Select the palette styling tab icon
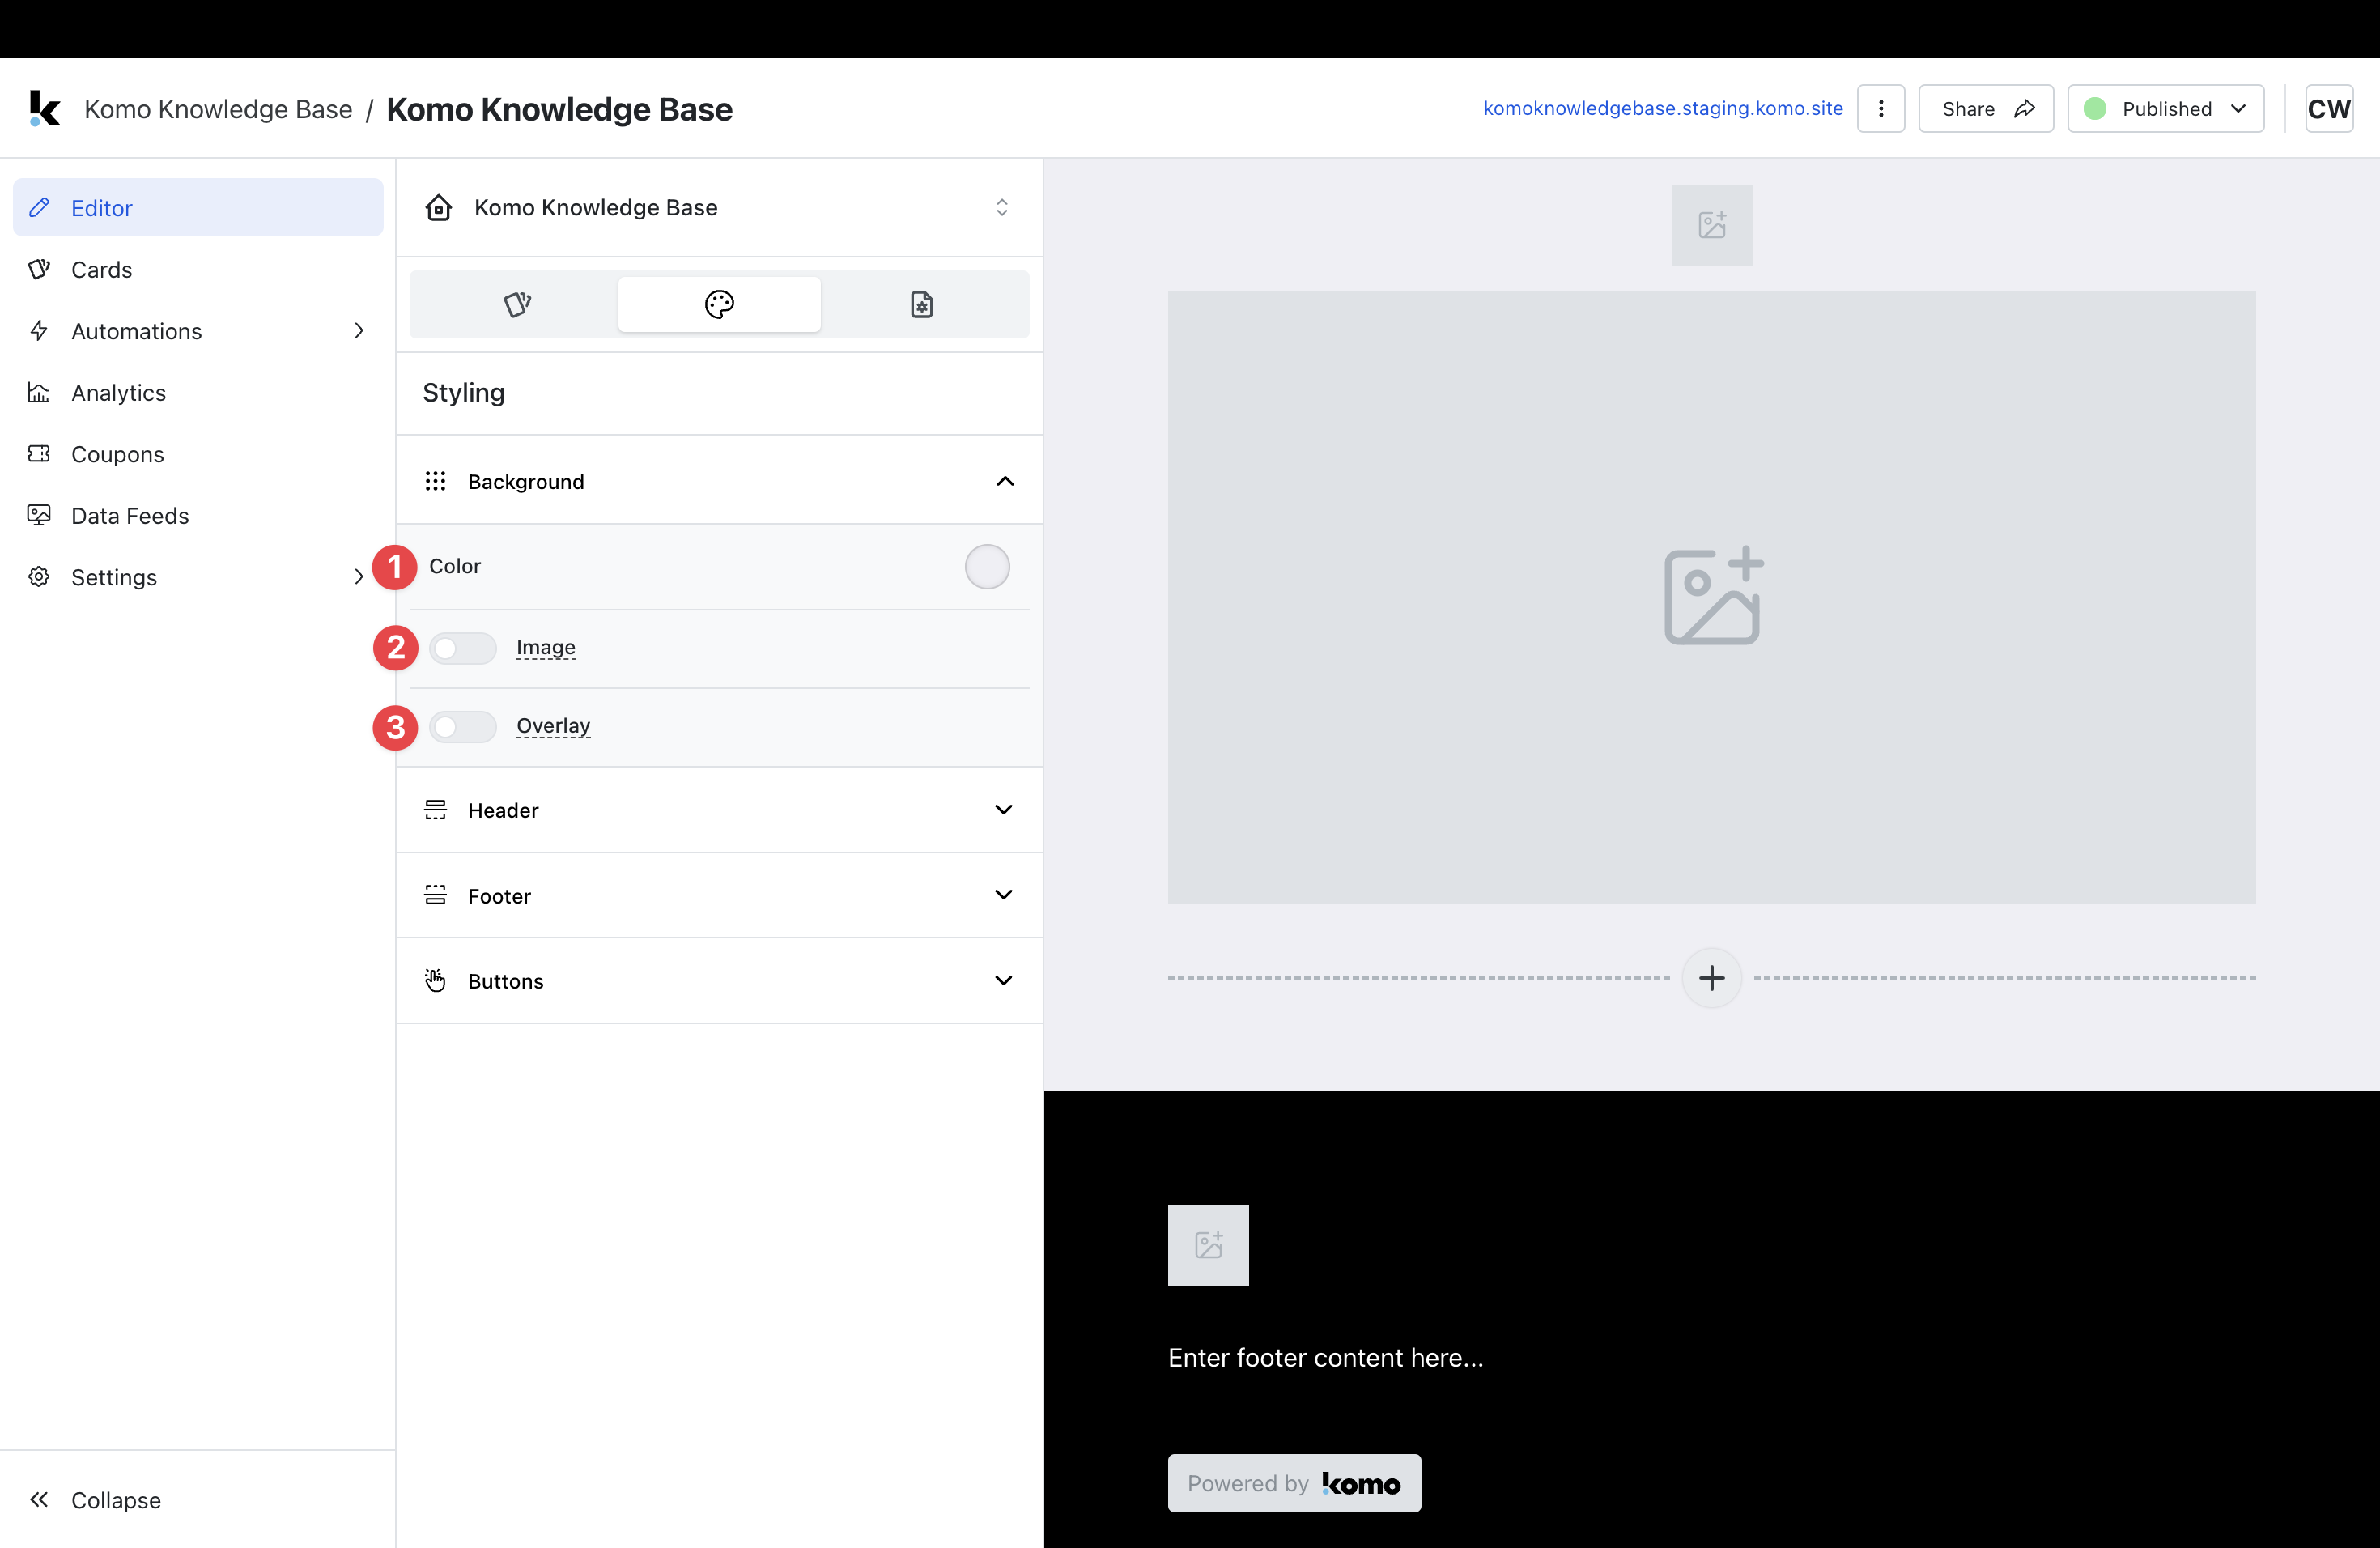 point(719,304)
